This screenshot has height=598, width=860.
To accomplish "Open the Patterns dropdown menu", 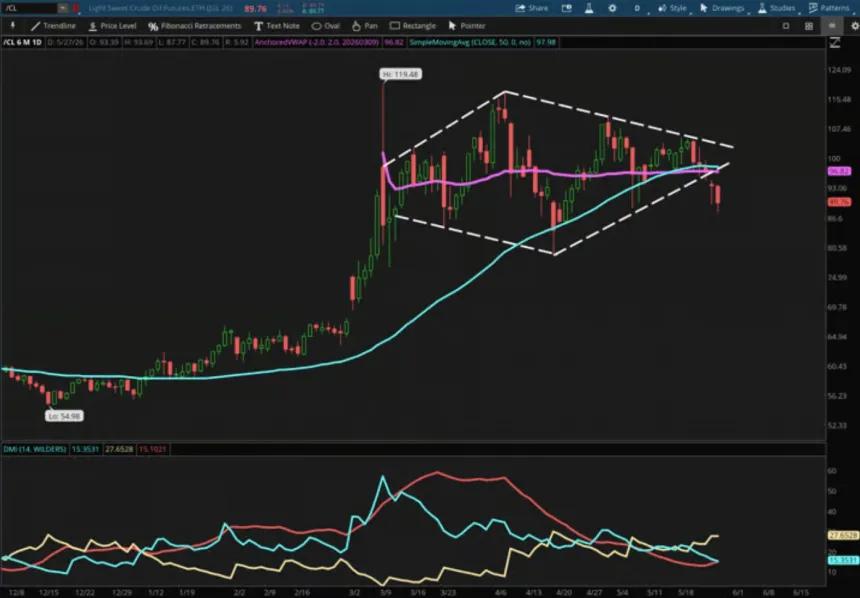I will (x=829, y=8).
